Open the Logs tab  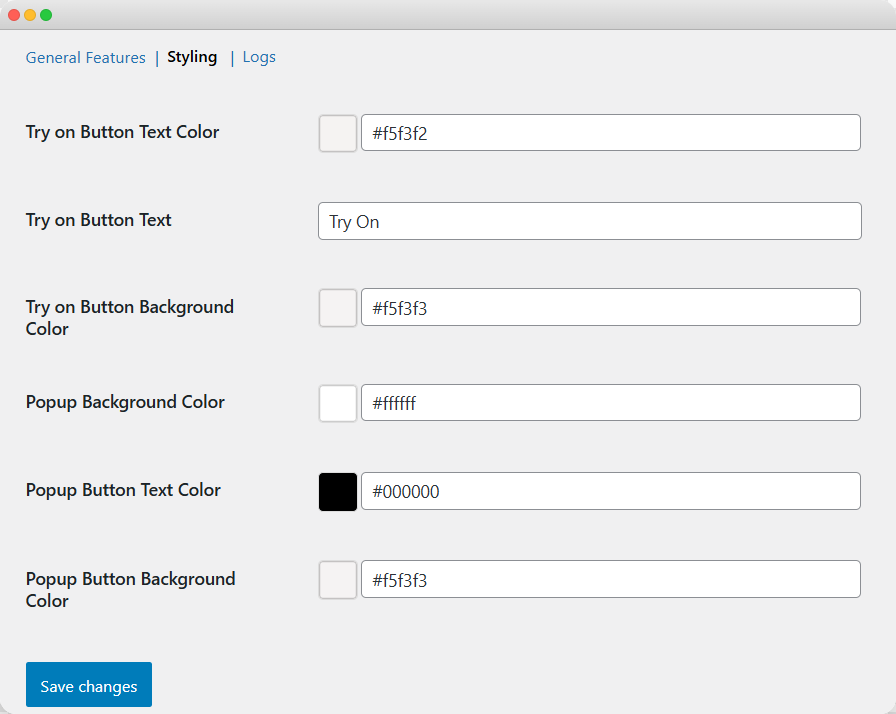coord(259,57)
